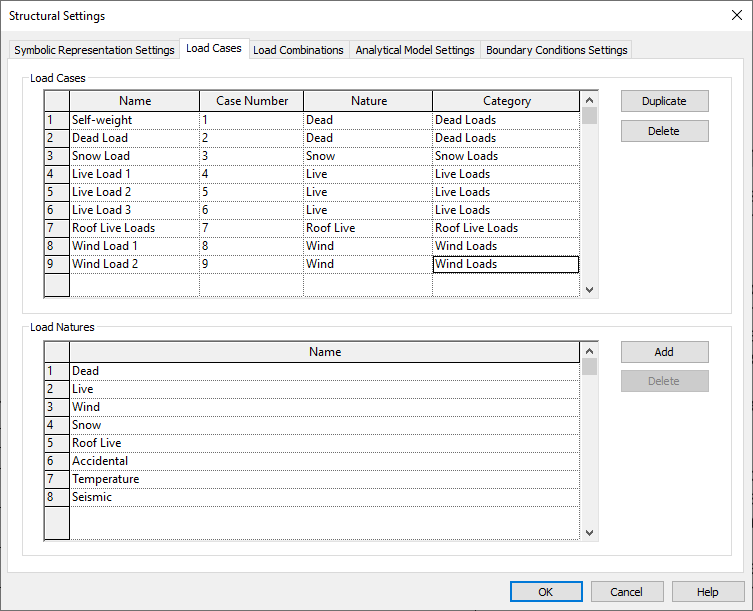Select Wind Loads category cell for Wind Load 2
The image size is (753, 611).
pos(505,264)
